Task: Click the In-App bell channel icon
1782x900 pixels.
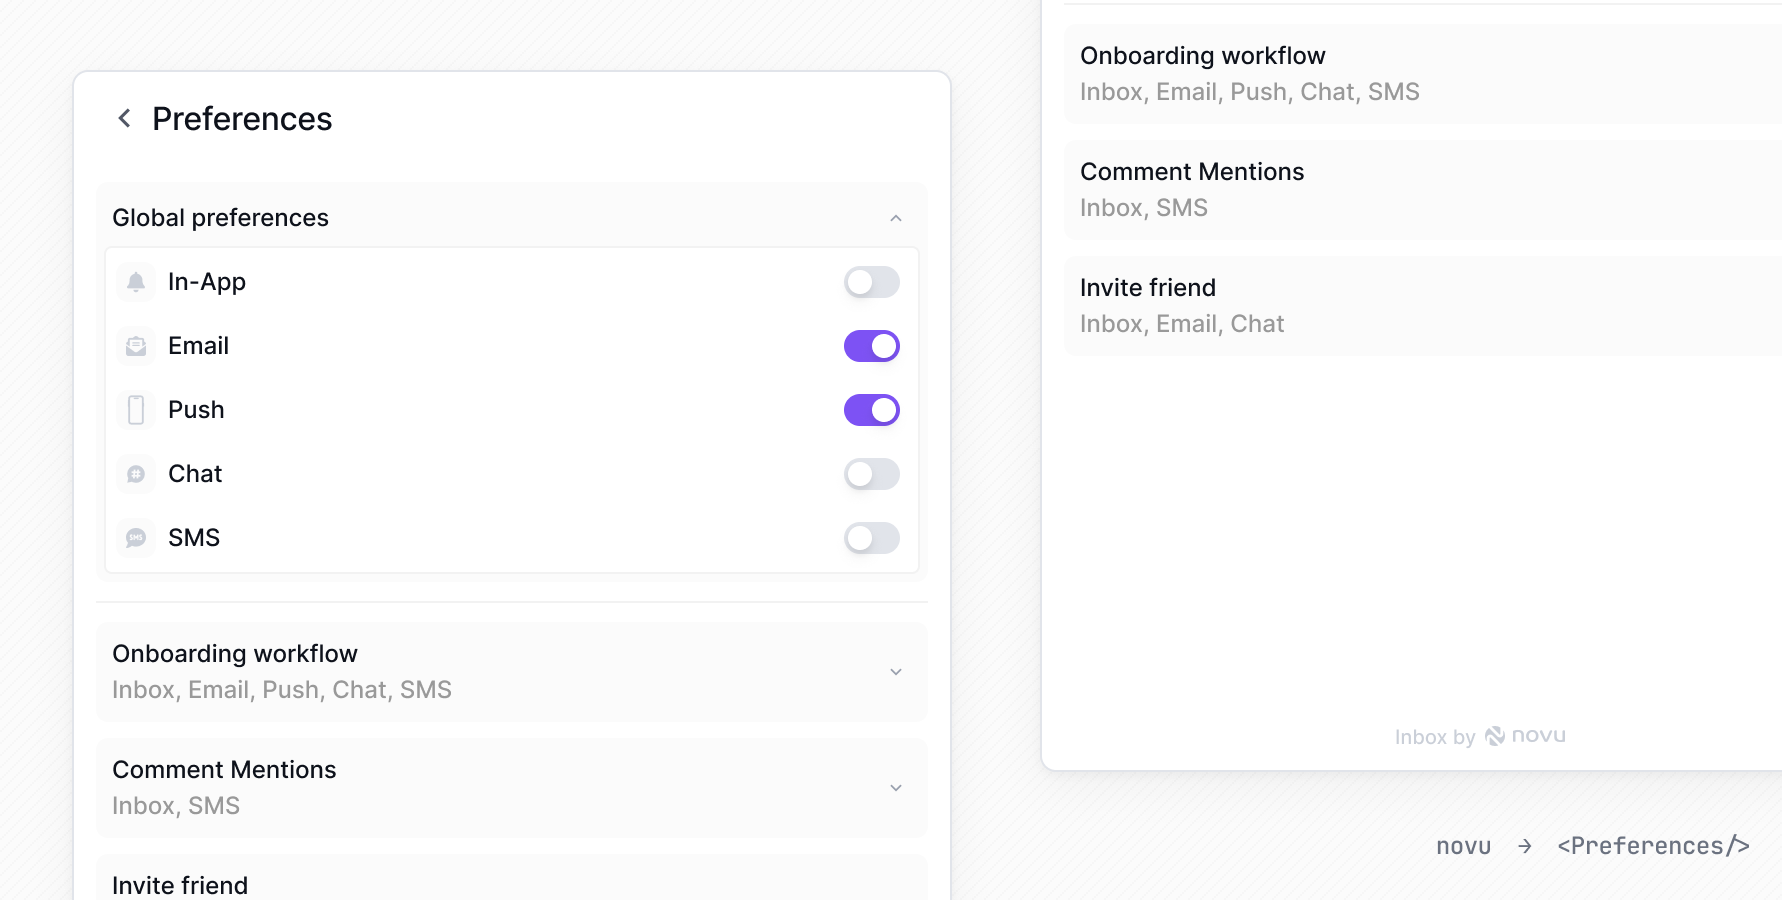Action: click(x=136, y=281)
